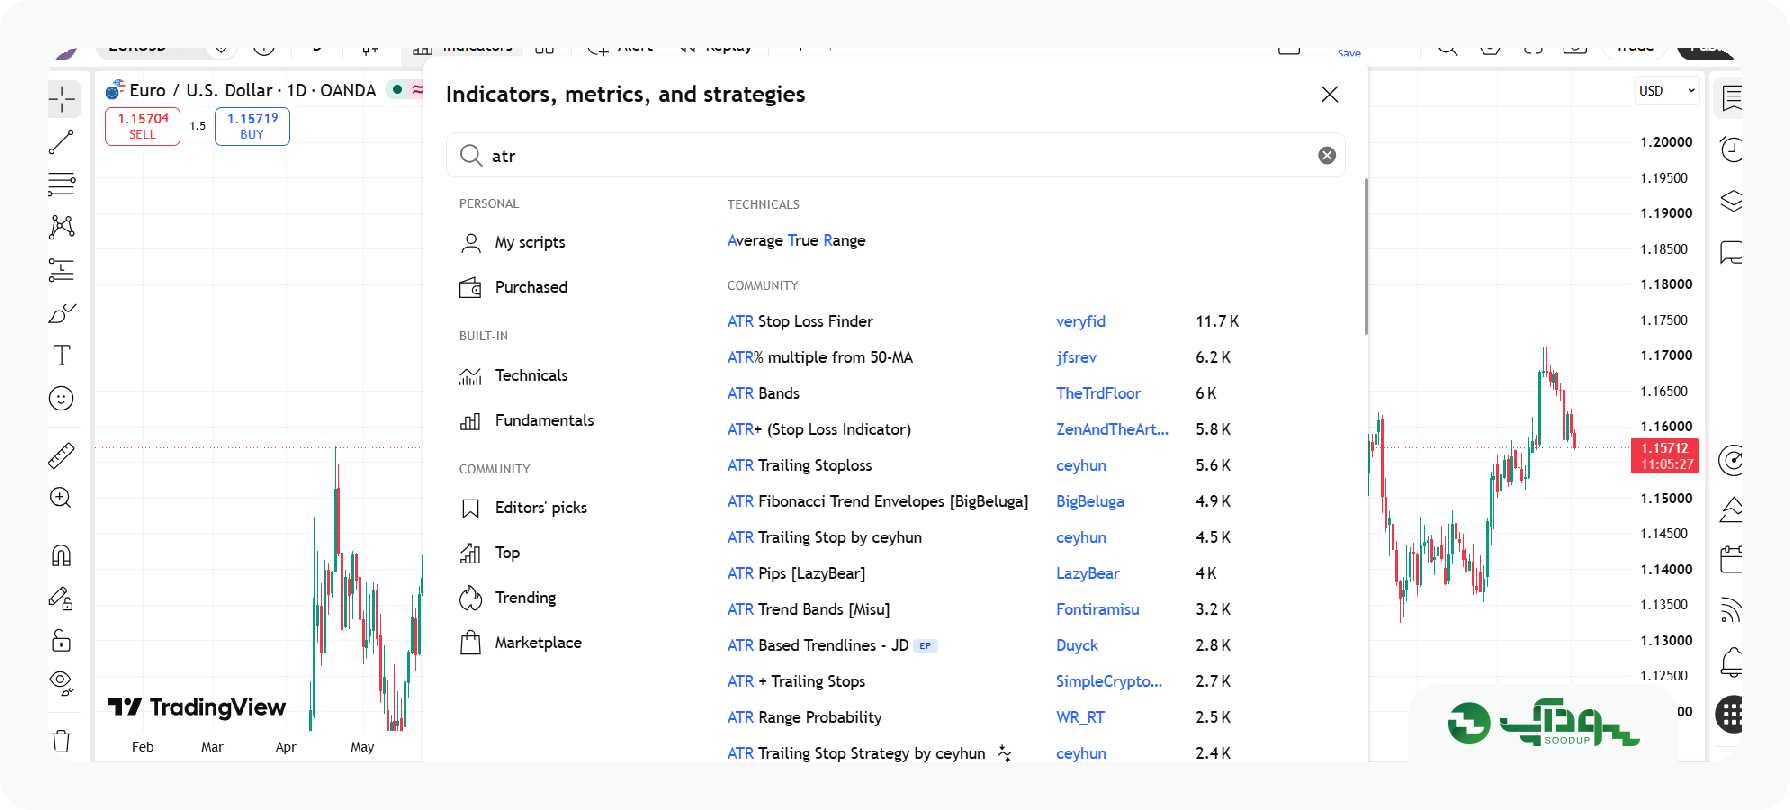Click the 1.15704 SELL button

click(143, 126)
